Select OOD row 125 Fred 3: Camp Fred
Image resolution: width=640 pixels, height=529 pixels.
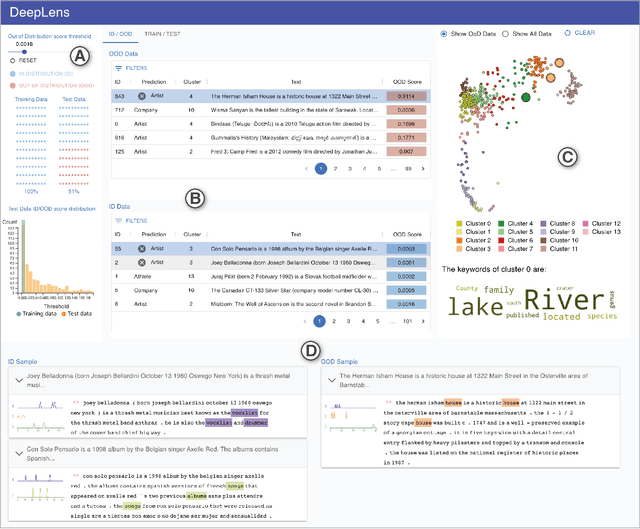pyautogui.click(x=271, y=151)
